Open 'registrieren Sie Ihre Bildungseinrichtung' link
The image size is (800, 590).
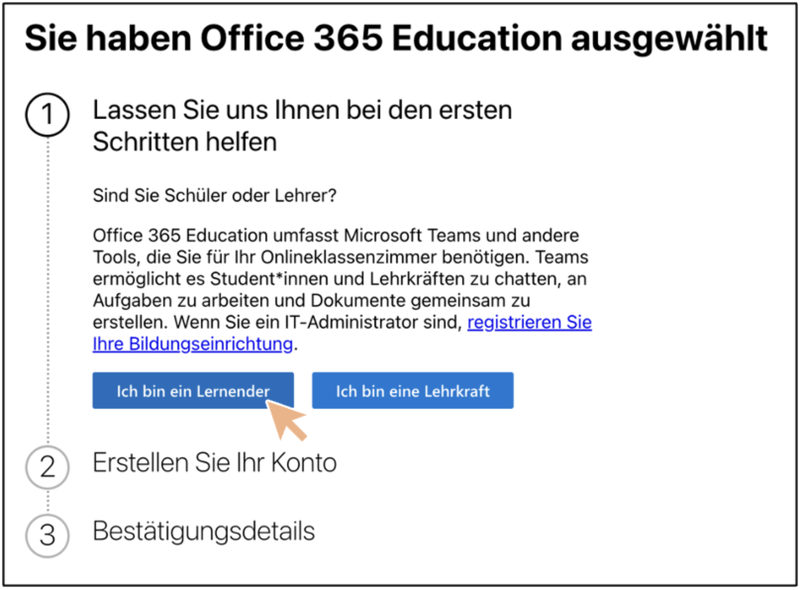coord(529,322)
